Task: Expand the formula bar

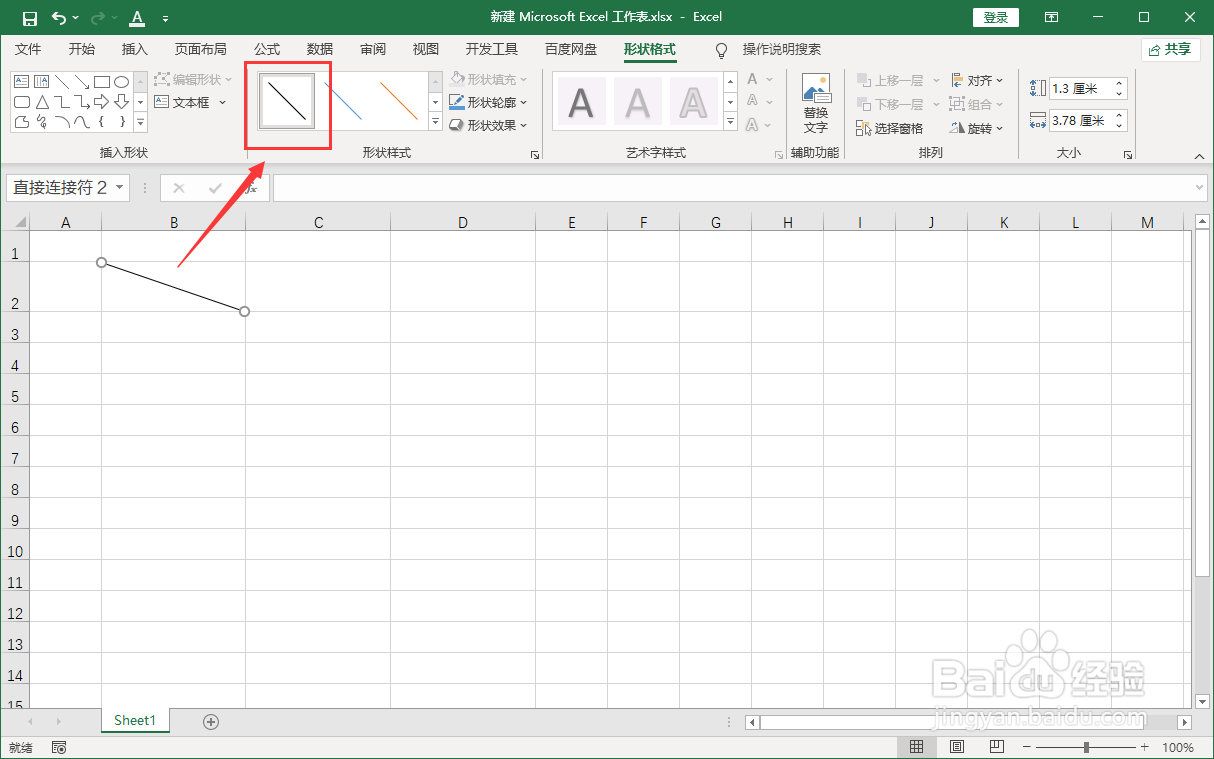Action: pyautogui.click(x=1200, y=188)
